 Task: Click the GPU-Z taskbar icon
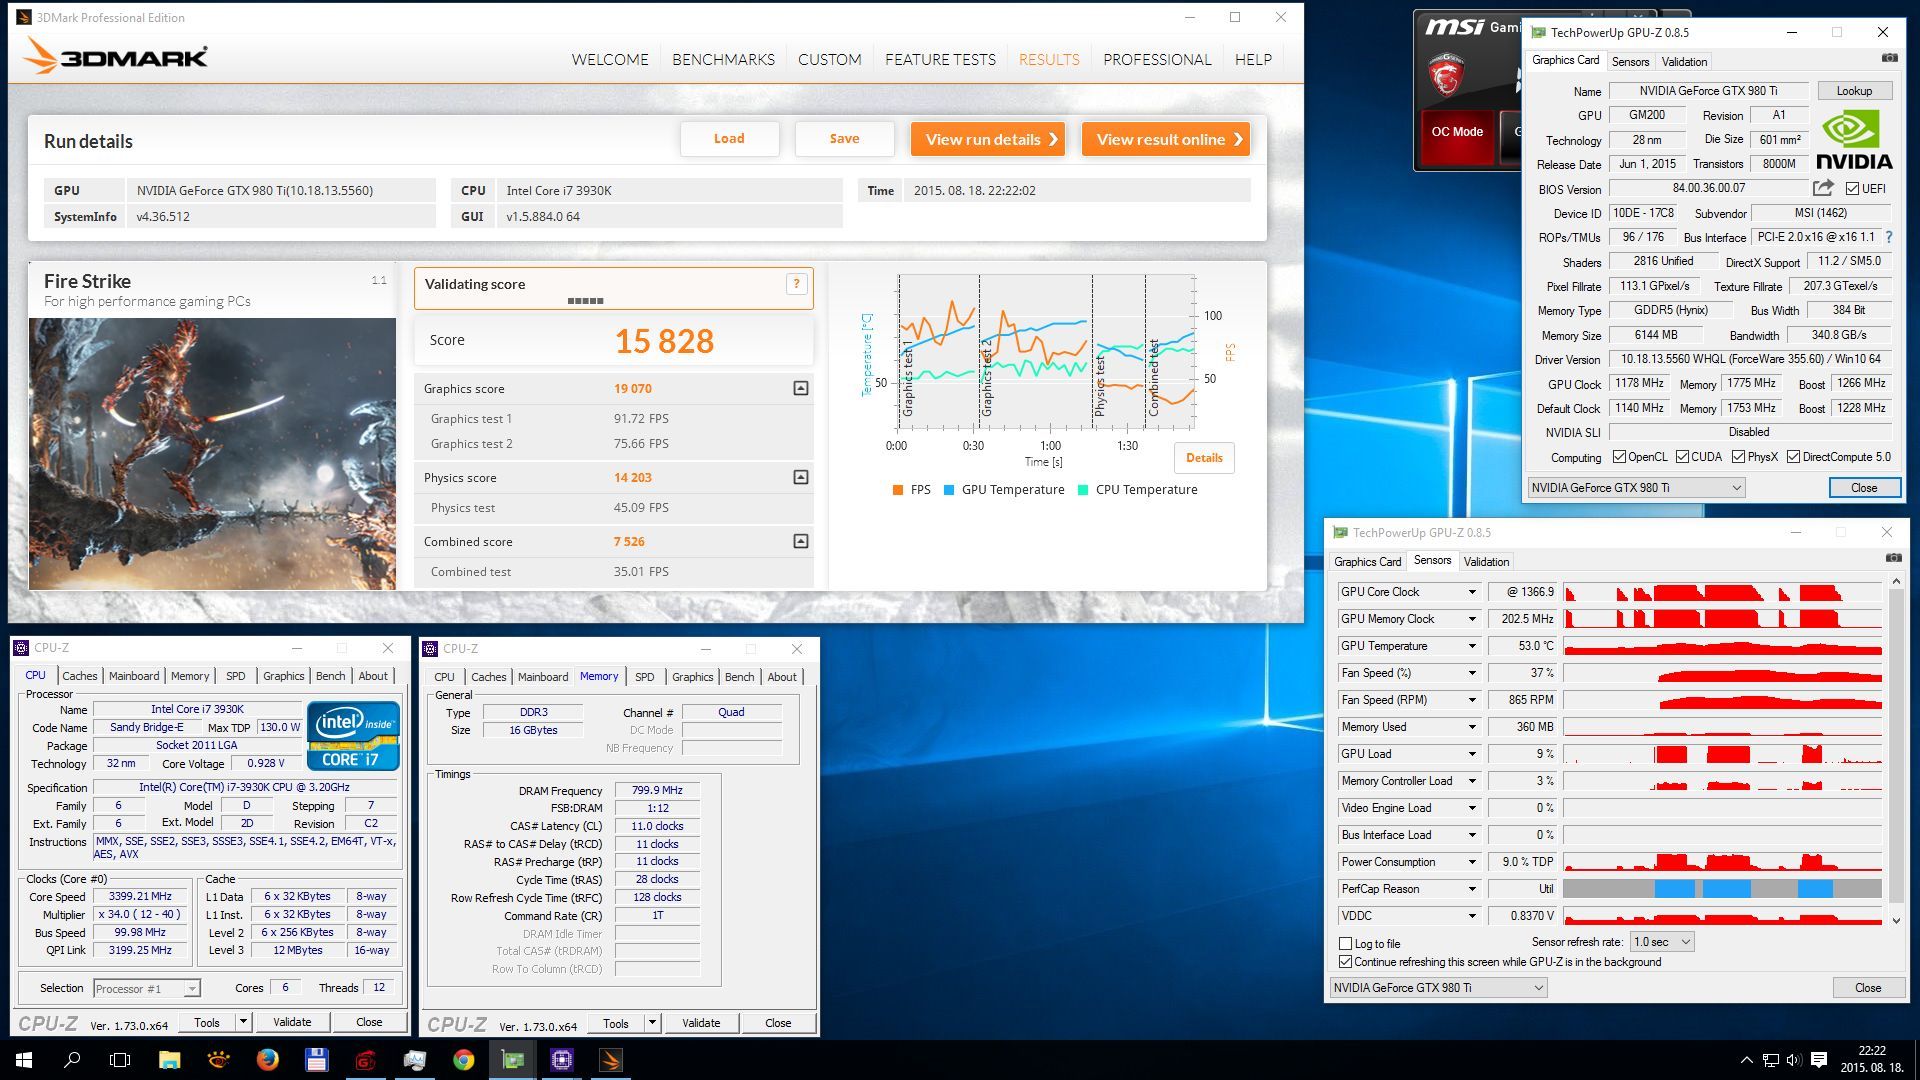tap(512, 1059)
